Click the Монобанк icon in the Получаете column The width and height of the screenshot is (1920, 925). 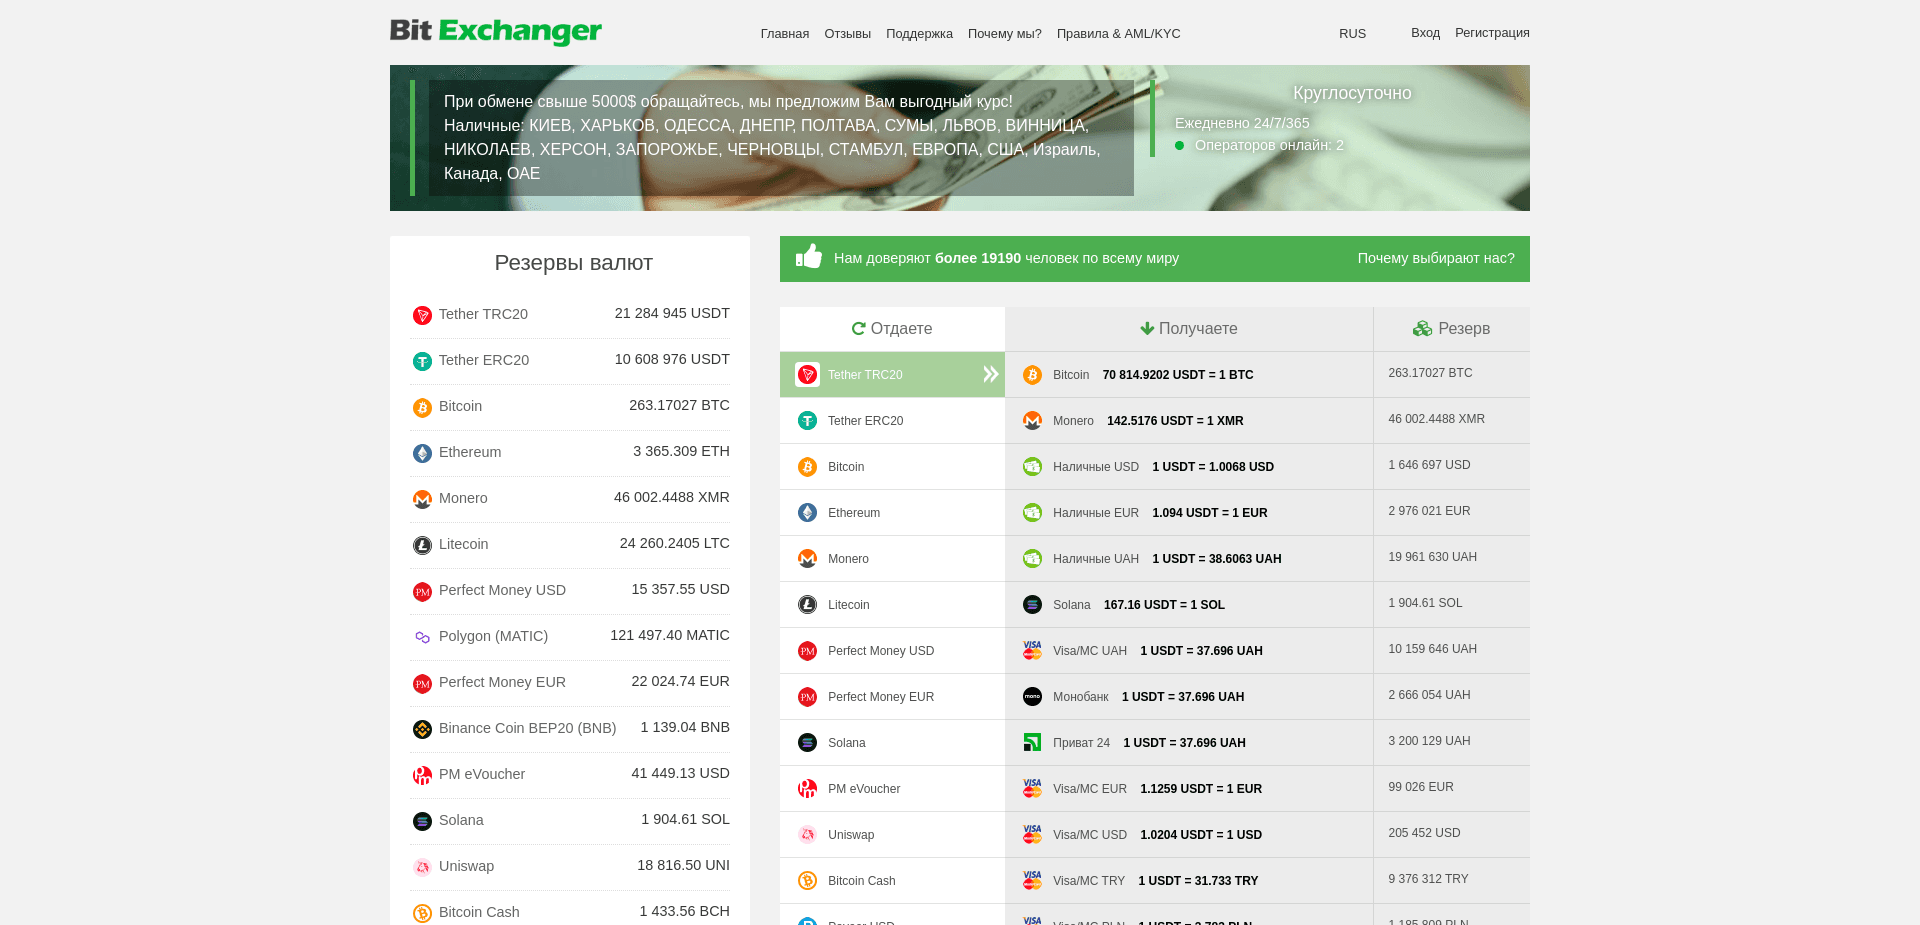pyautogui.click(x=1032, y=696)
